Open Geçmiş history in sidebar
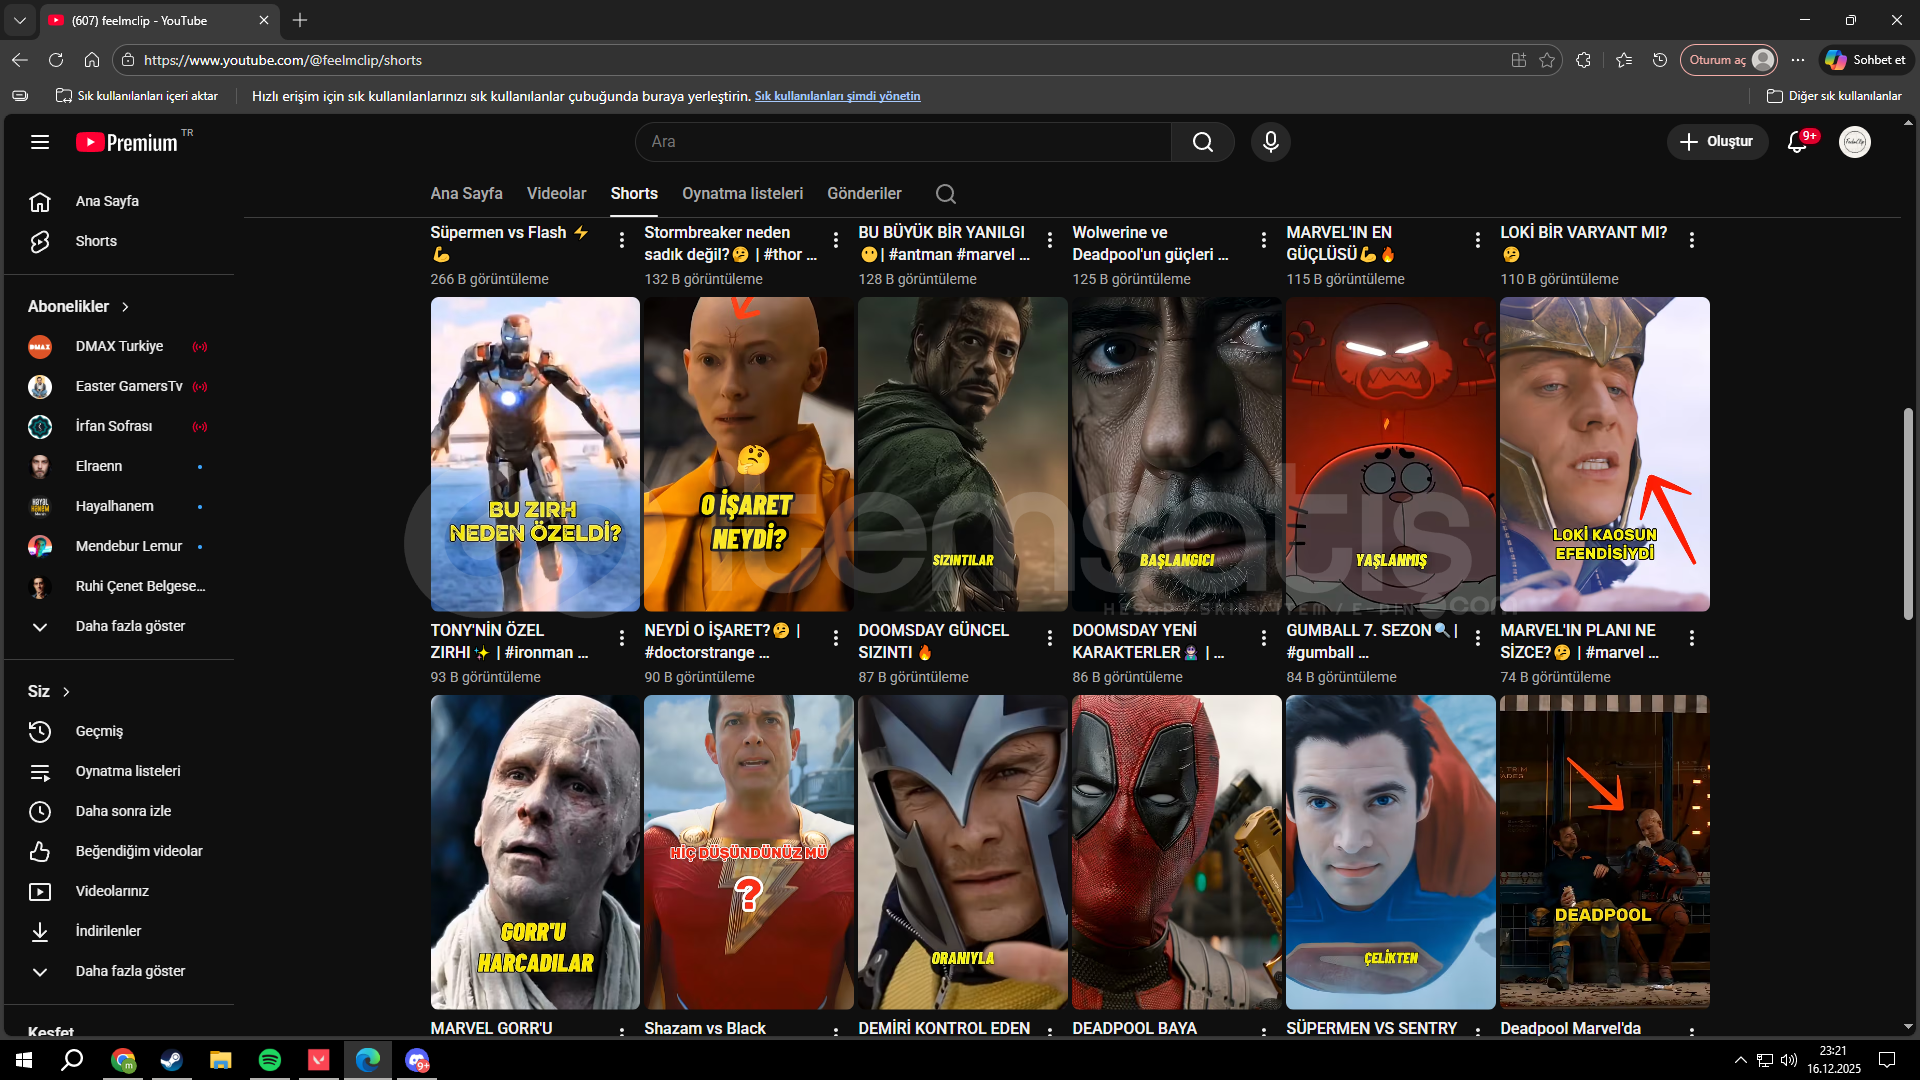The height and width of the screenshot is (1080, 1920). 99,731
